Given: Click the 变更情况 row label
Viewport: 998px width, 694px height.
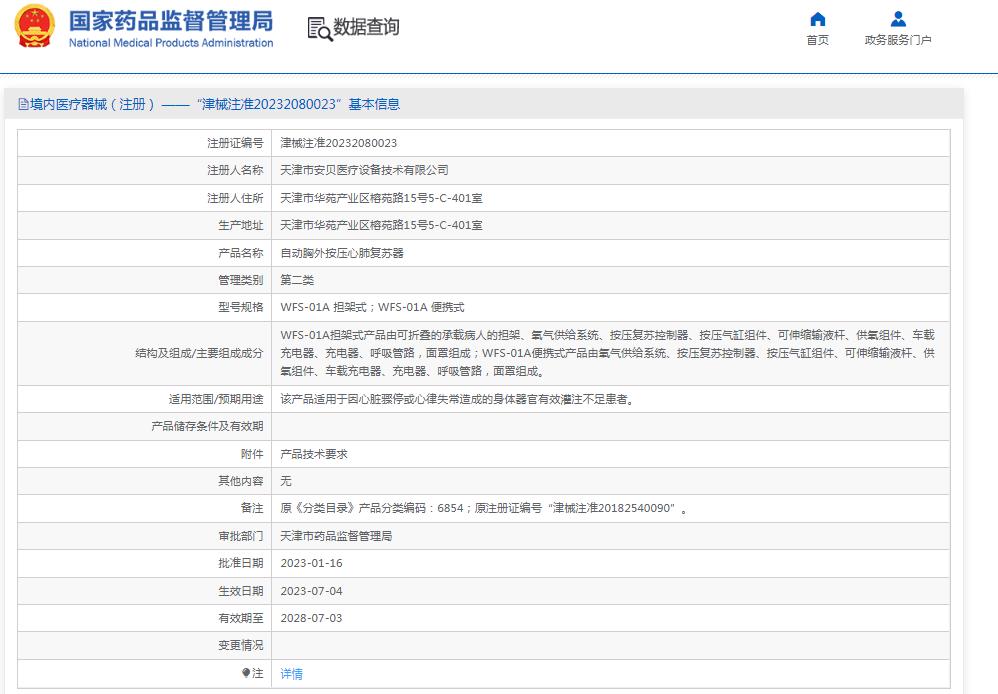Looking at the screenshot, I should click(x=241, y=645).
